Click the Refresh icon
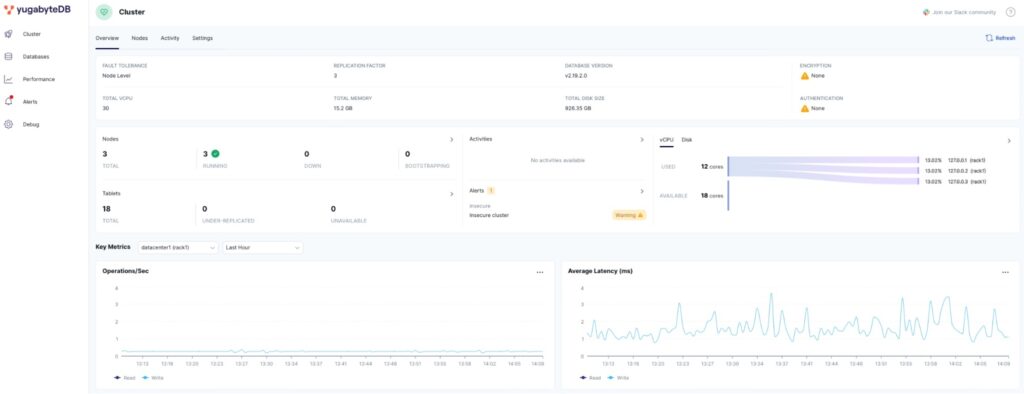 point(989,38)
